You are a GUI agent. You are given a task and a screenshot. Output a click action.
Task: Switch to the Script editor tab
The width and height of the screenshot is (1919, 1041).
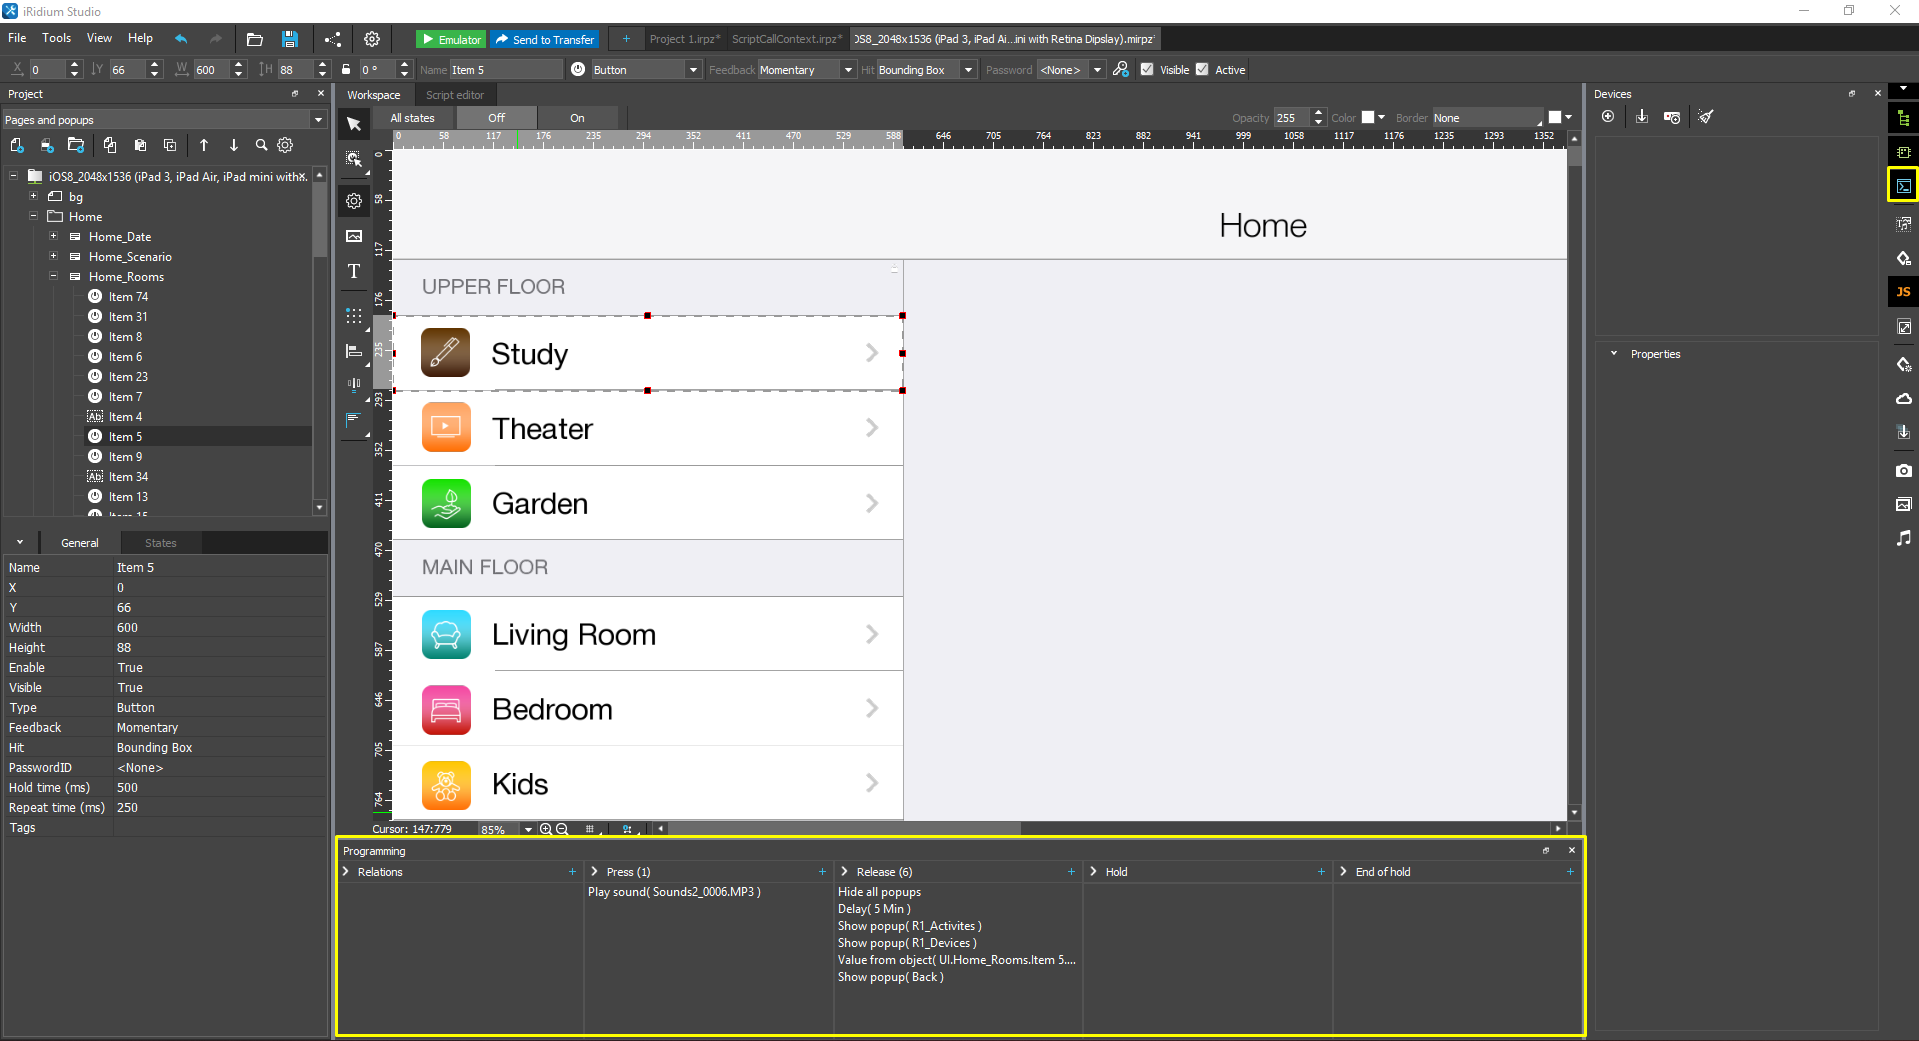coord(454,95)
